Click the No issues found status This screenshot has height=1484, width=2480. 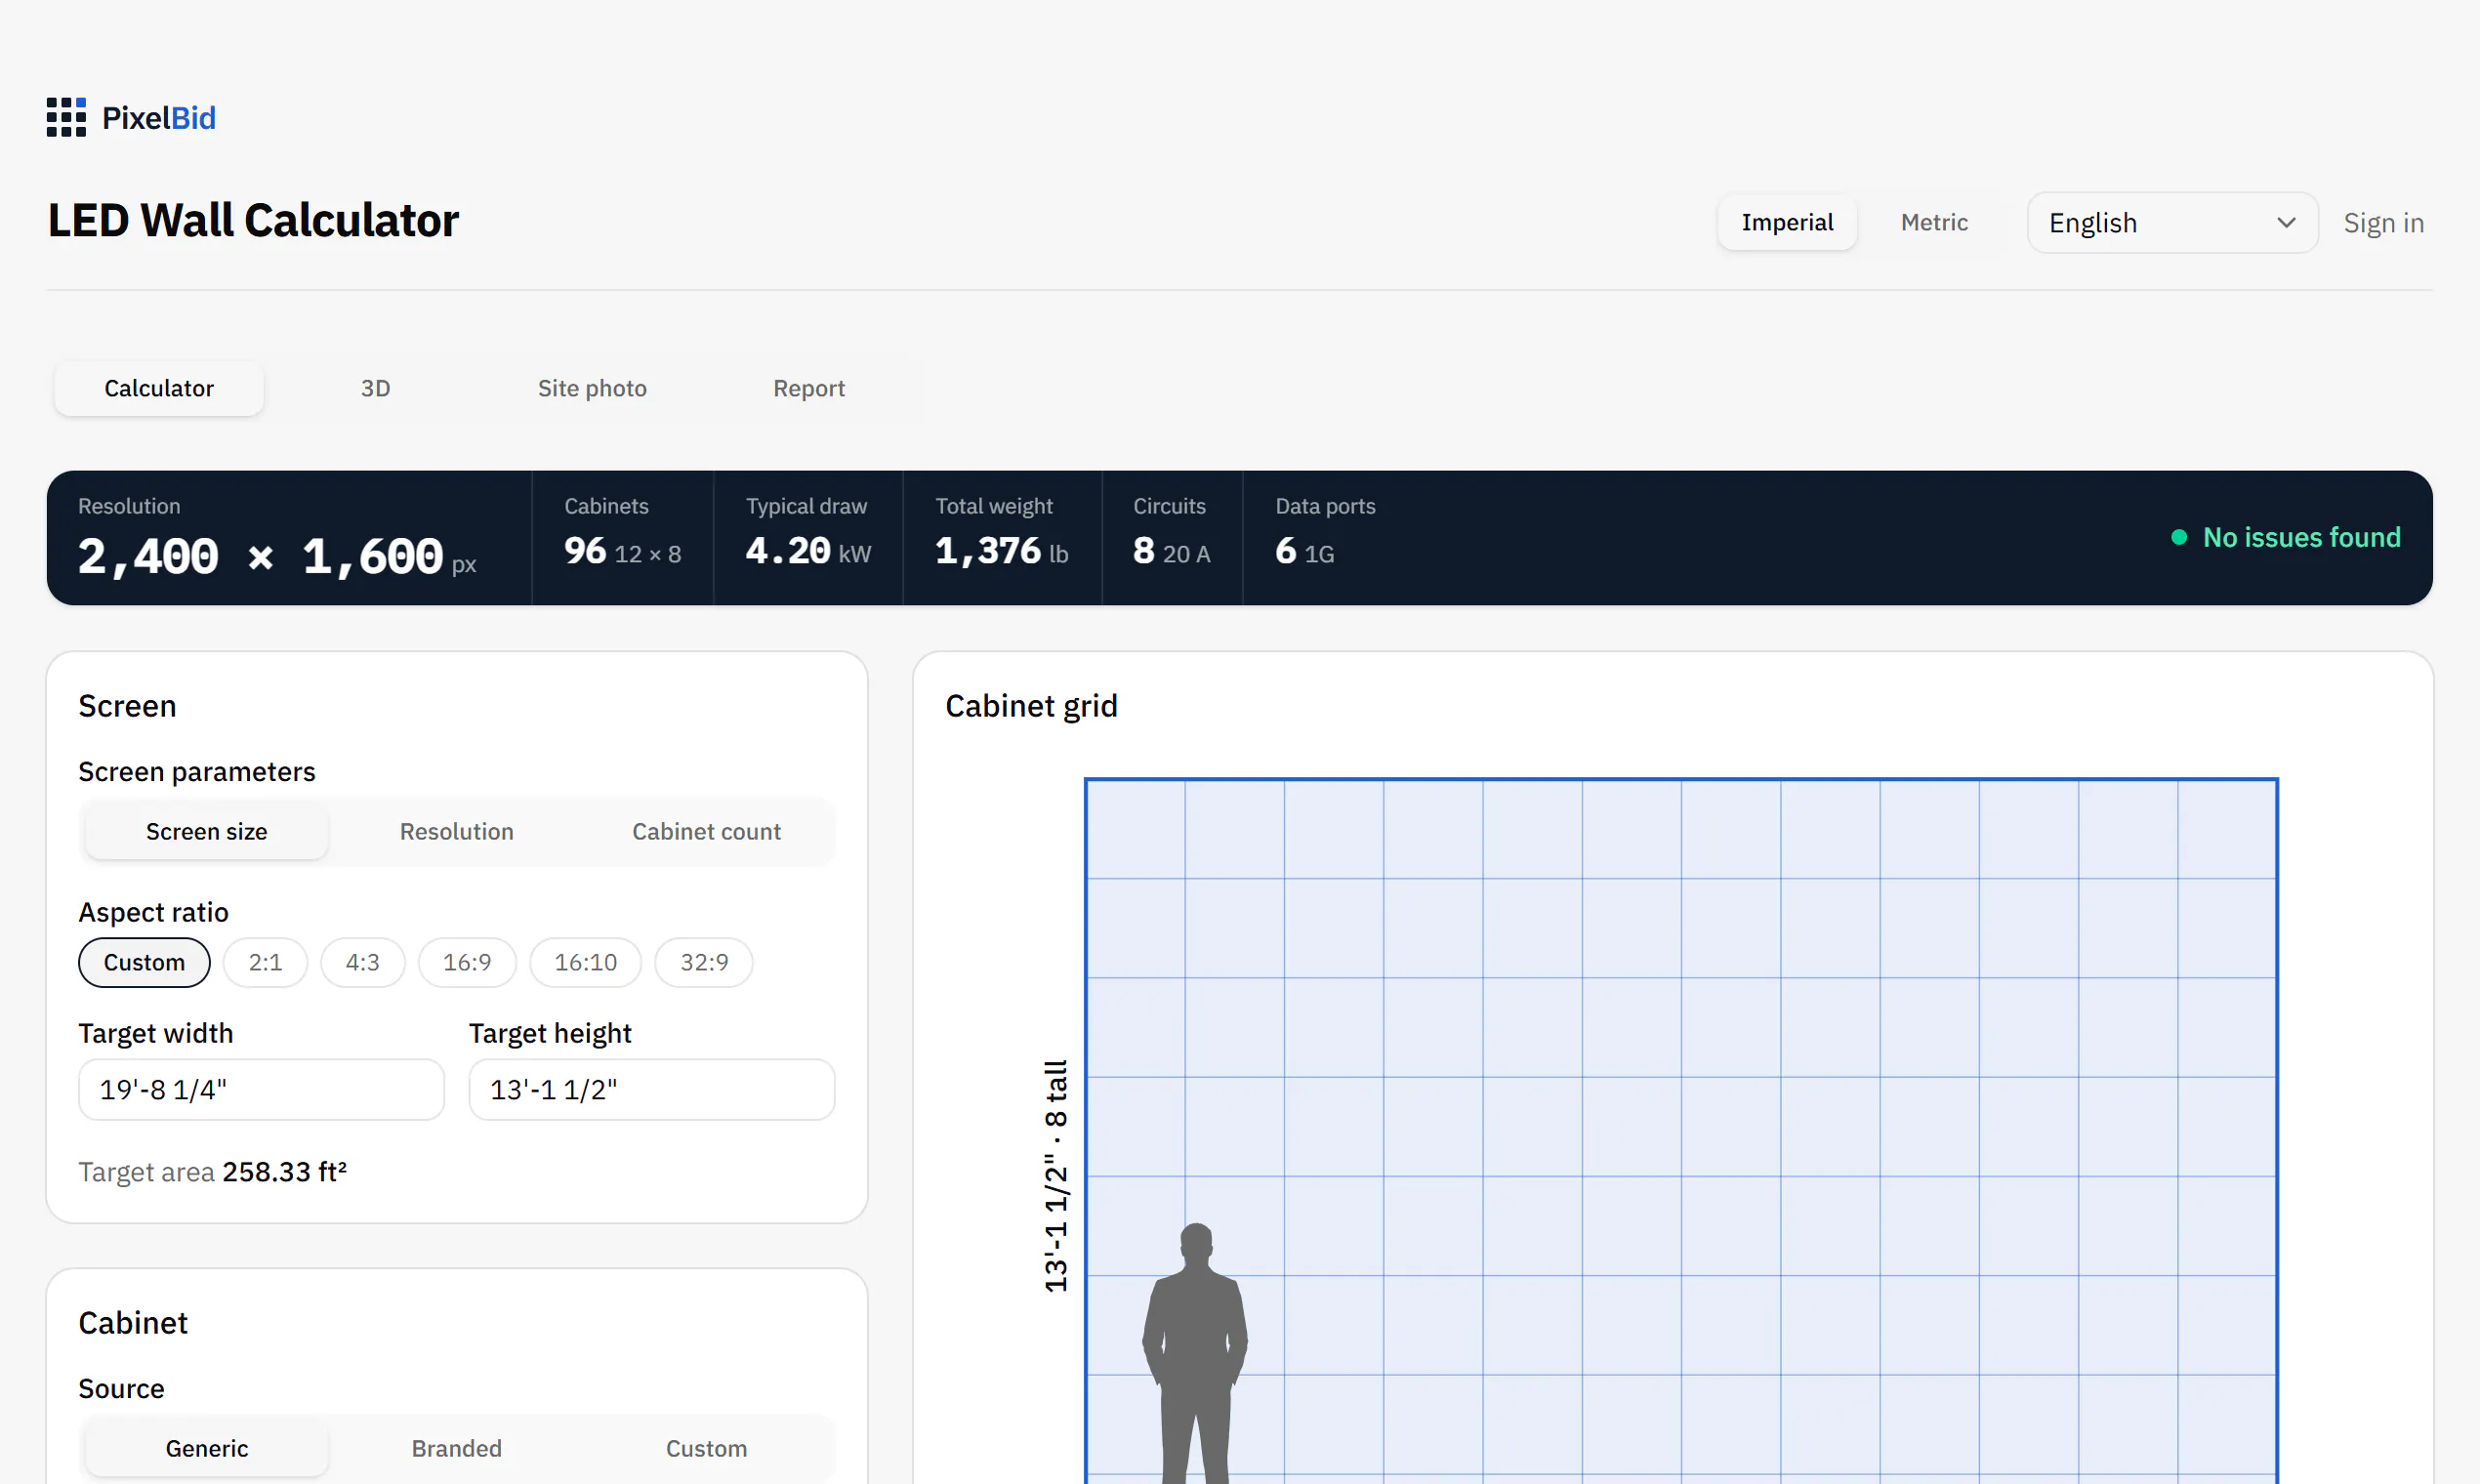pos(2286,537)
